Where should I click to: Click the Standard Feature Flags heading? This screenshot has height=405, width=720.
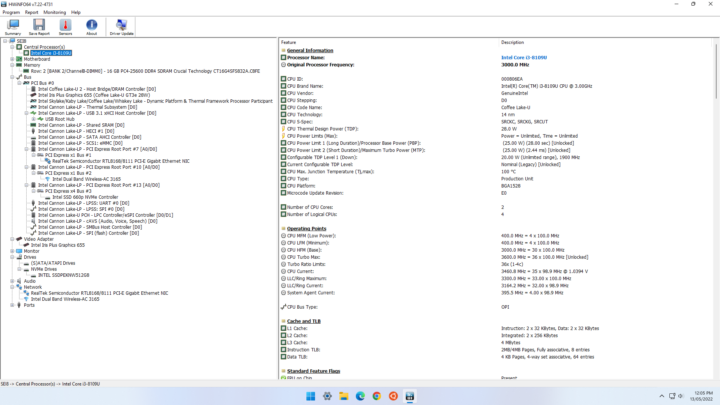313,371
